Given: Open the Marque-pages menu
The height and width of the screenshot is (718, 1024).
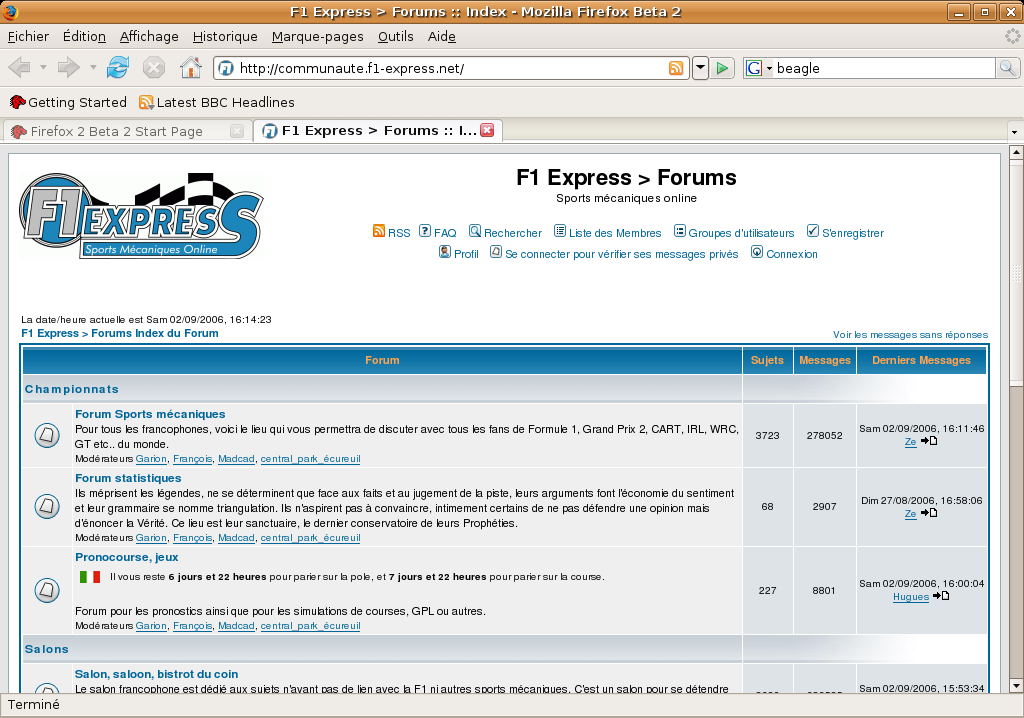Looking at the screenshot, I should pos(317,37).
